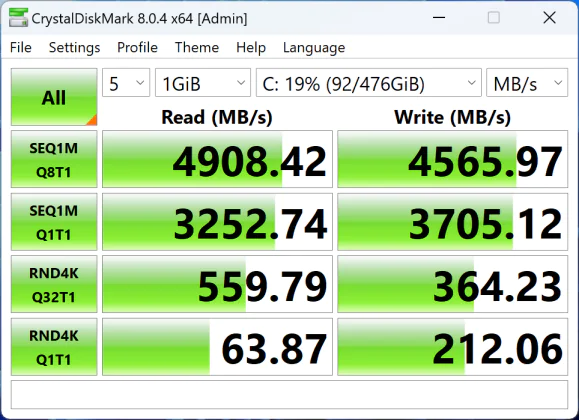This screenshot has width=579, height=420.
Task: Open the test count dropdown showing 5
Action: point(126,83)
